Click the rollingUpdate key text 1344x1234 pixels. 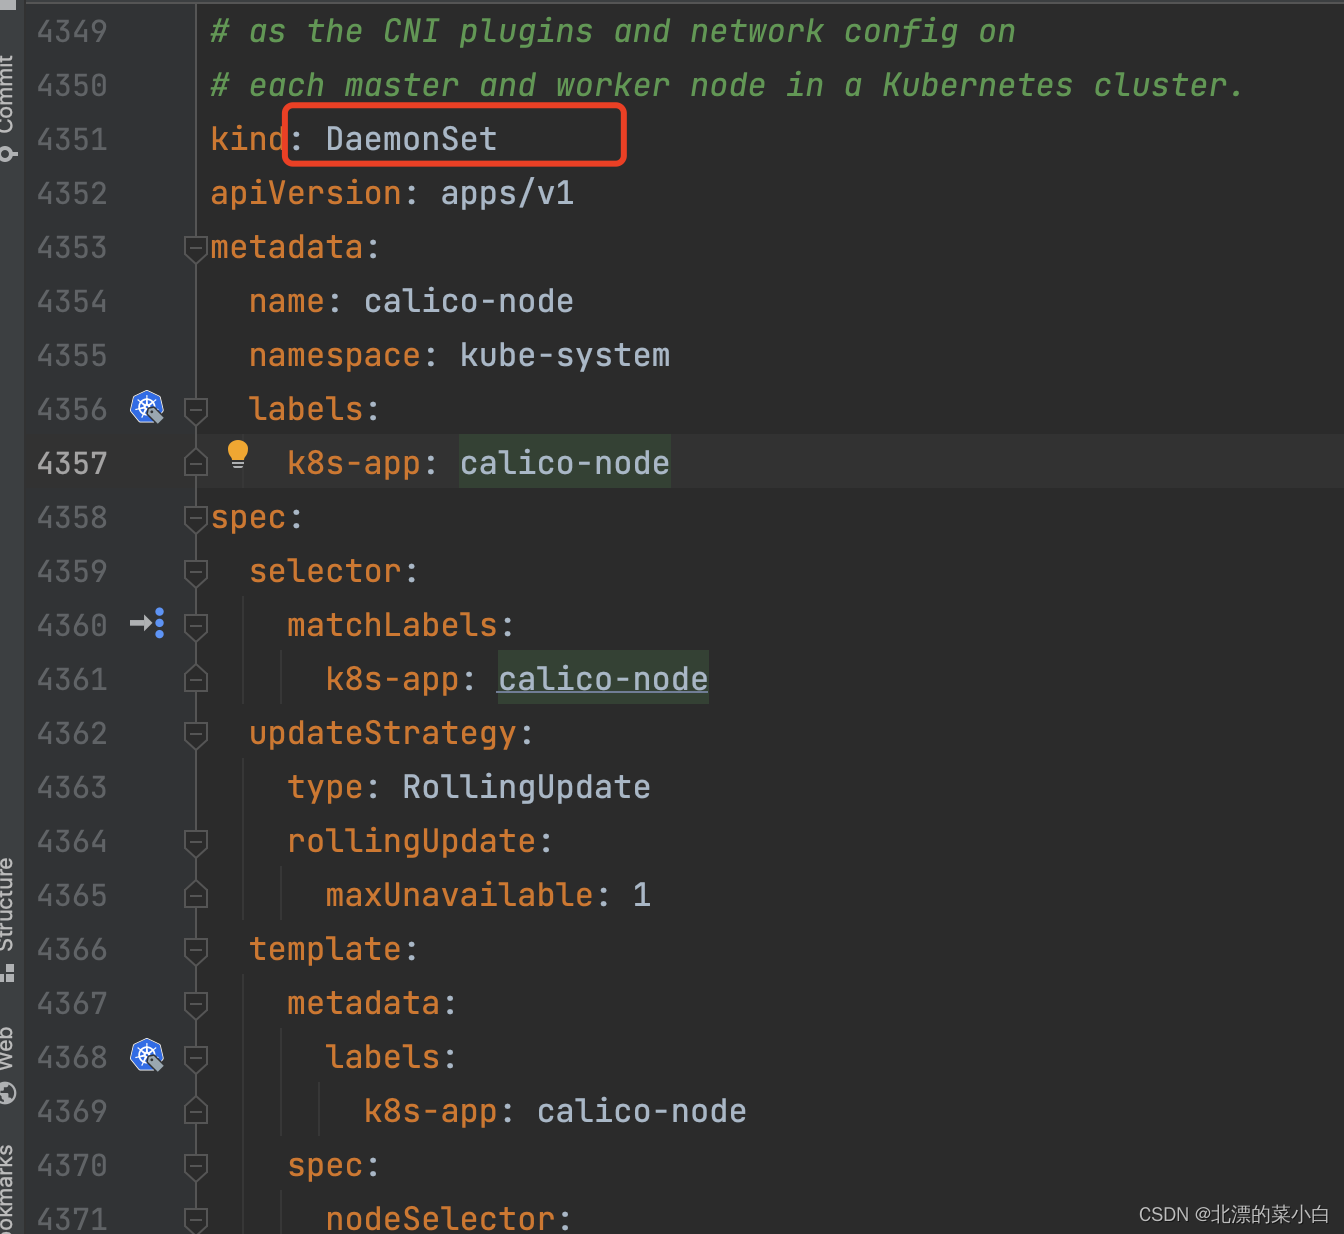click(412, 841)
